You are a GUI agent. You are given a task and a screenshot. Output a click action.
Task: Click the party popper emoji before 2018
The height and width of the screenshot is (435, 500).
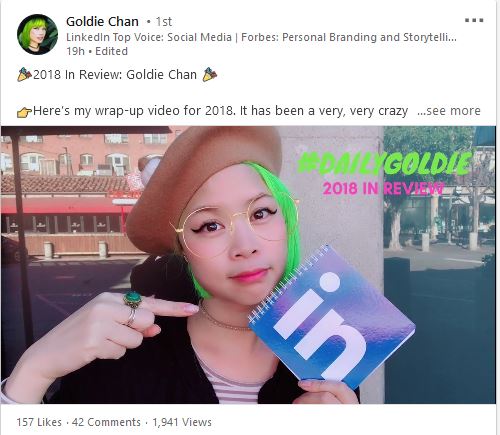point(24,74)
